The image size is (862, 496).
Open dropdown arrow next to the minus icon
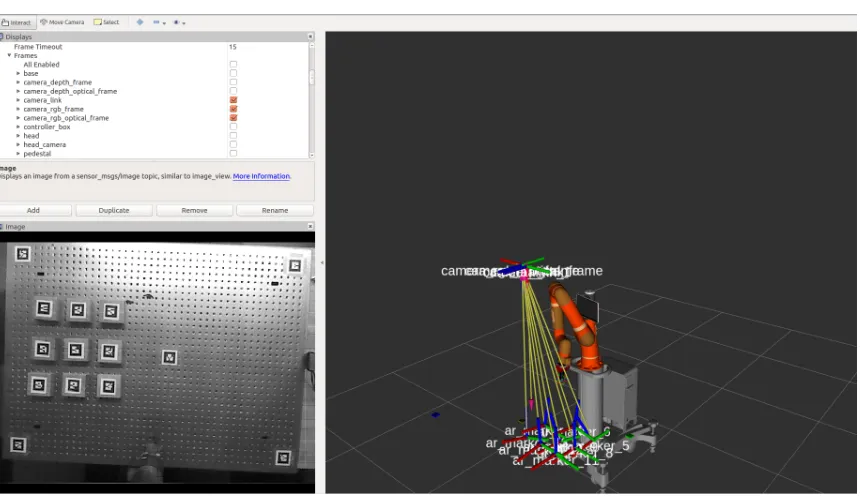(x=164, y=23)
